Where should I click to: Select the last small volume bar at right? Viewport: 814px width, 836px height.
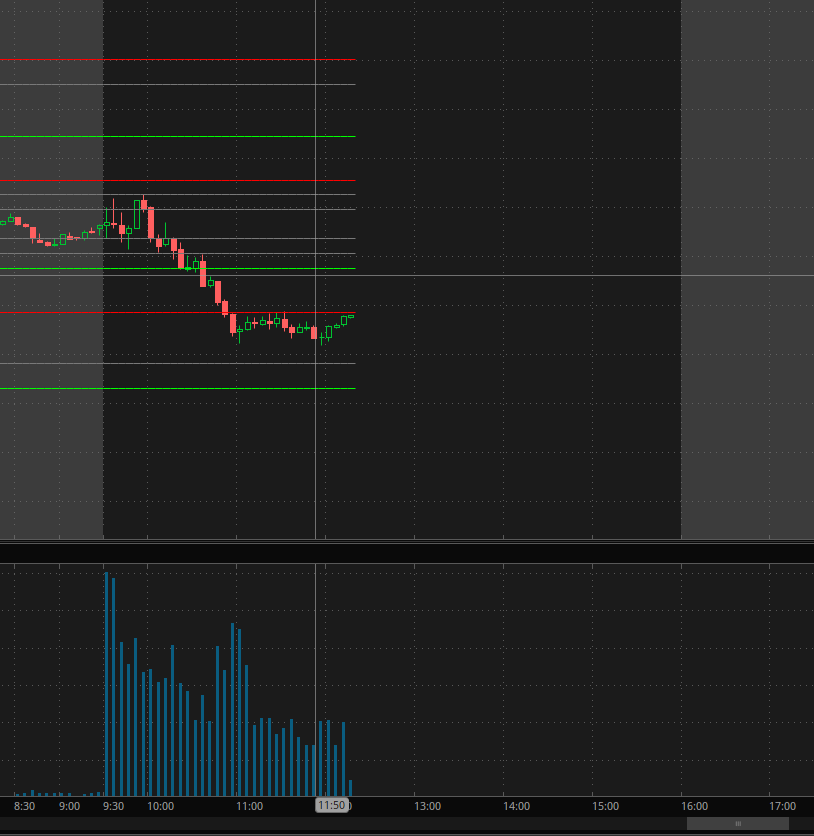tap(350, 787)
